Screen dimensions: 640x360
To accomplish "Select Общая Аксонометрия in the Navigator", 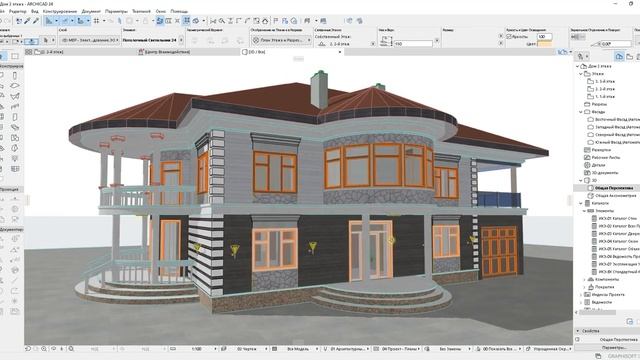I will coord(616,196).
